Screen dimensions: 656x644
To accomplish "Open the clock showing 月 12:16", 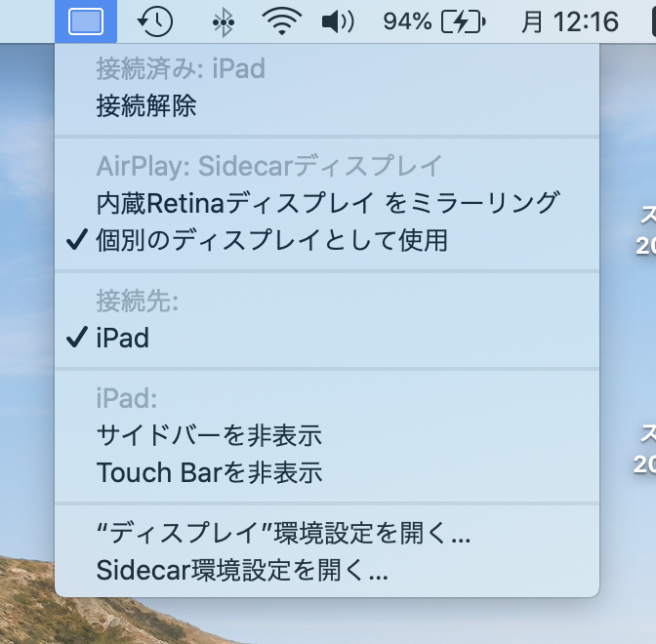I will [570, 22].
